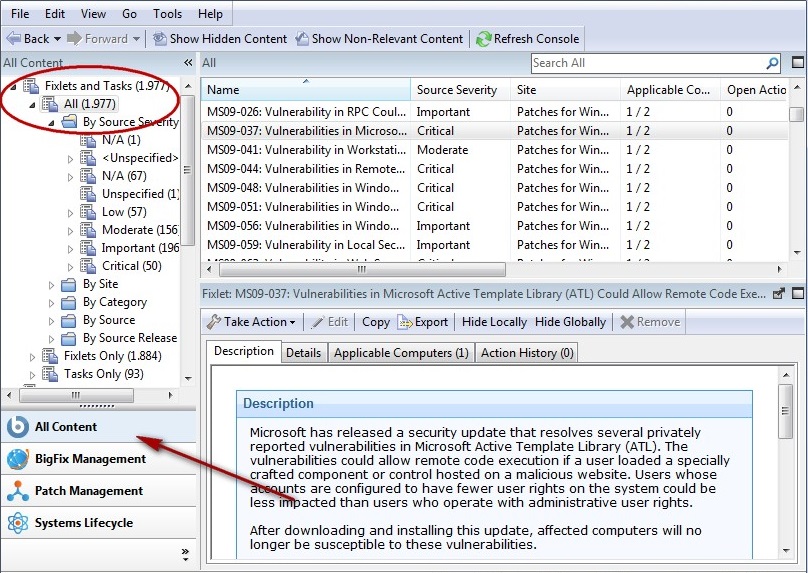Click the Forward arrow icon
The image size is (808, 573).
tap(75, 39)
